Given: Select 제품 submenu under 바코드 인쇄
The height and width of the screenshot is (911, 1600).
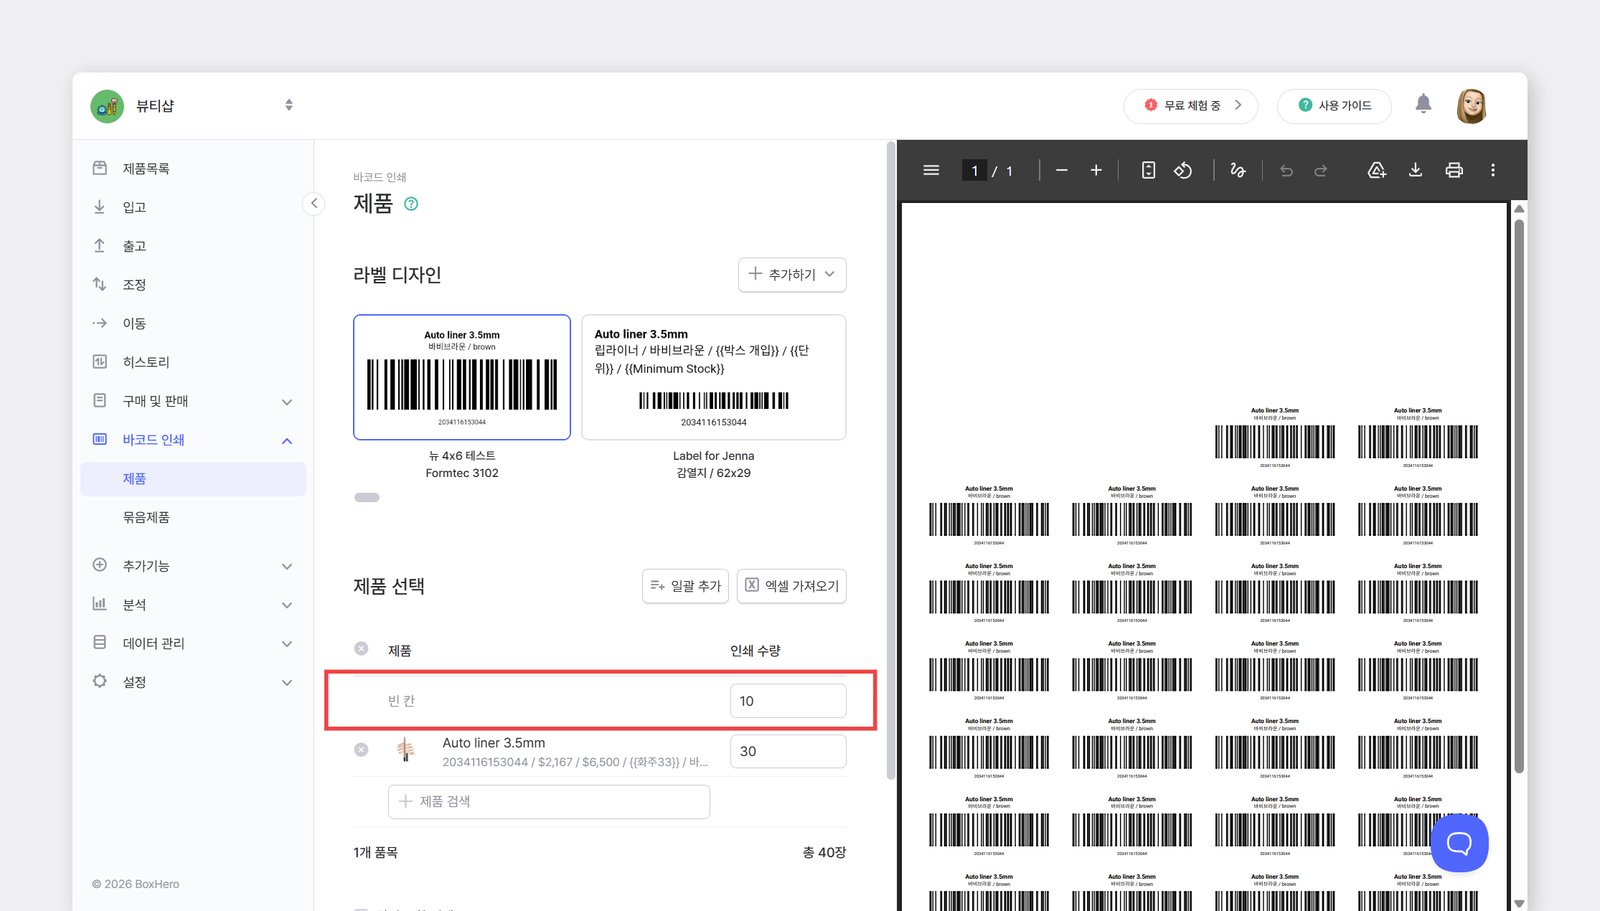Looking at the screenshot, I should tap(193, 479).
